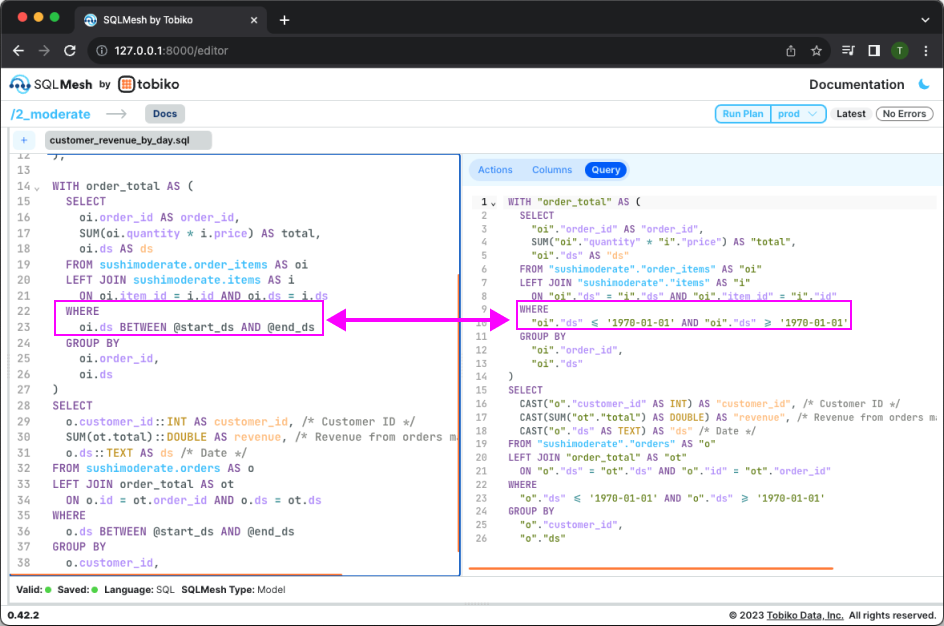Click the SQLMesh by Tobiko browser tab
The height and width of the screenshot is (626, 944).
pyautogui.click(x=172, y=20)
